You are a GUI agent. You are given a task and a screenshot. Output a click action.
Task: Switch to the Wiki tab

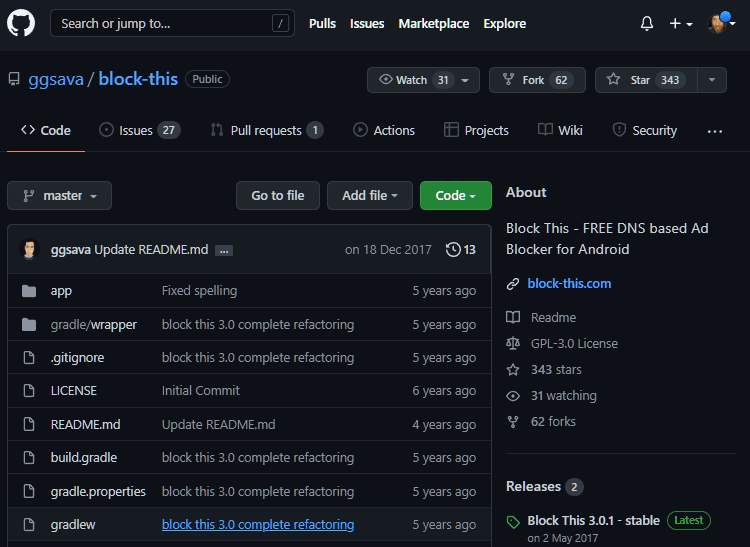(x=560, y=130)
